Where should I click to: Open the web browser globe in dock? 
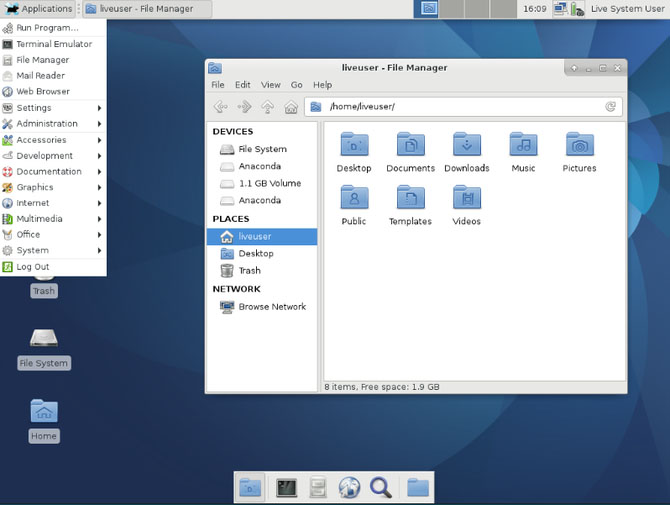click(348, 487)
